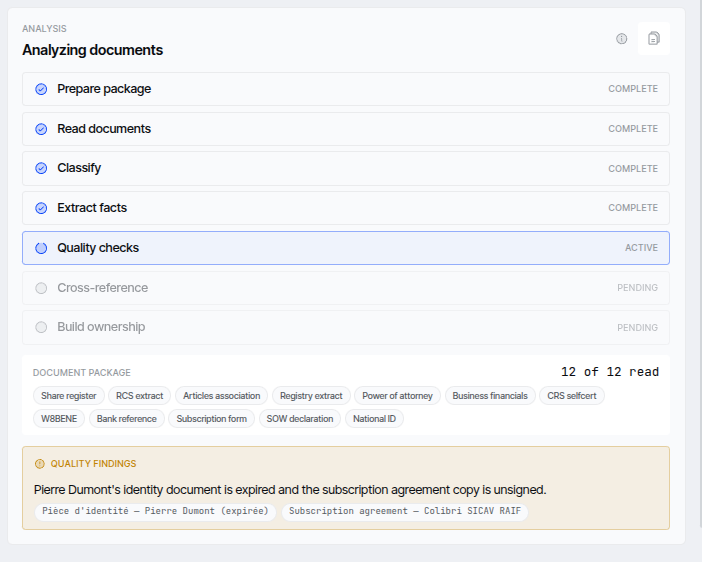The image size is (702, 562).
Task: Click COMPLETE status on Classify row
Action: (x=633, y=169)
